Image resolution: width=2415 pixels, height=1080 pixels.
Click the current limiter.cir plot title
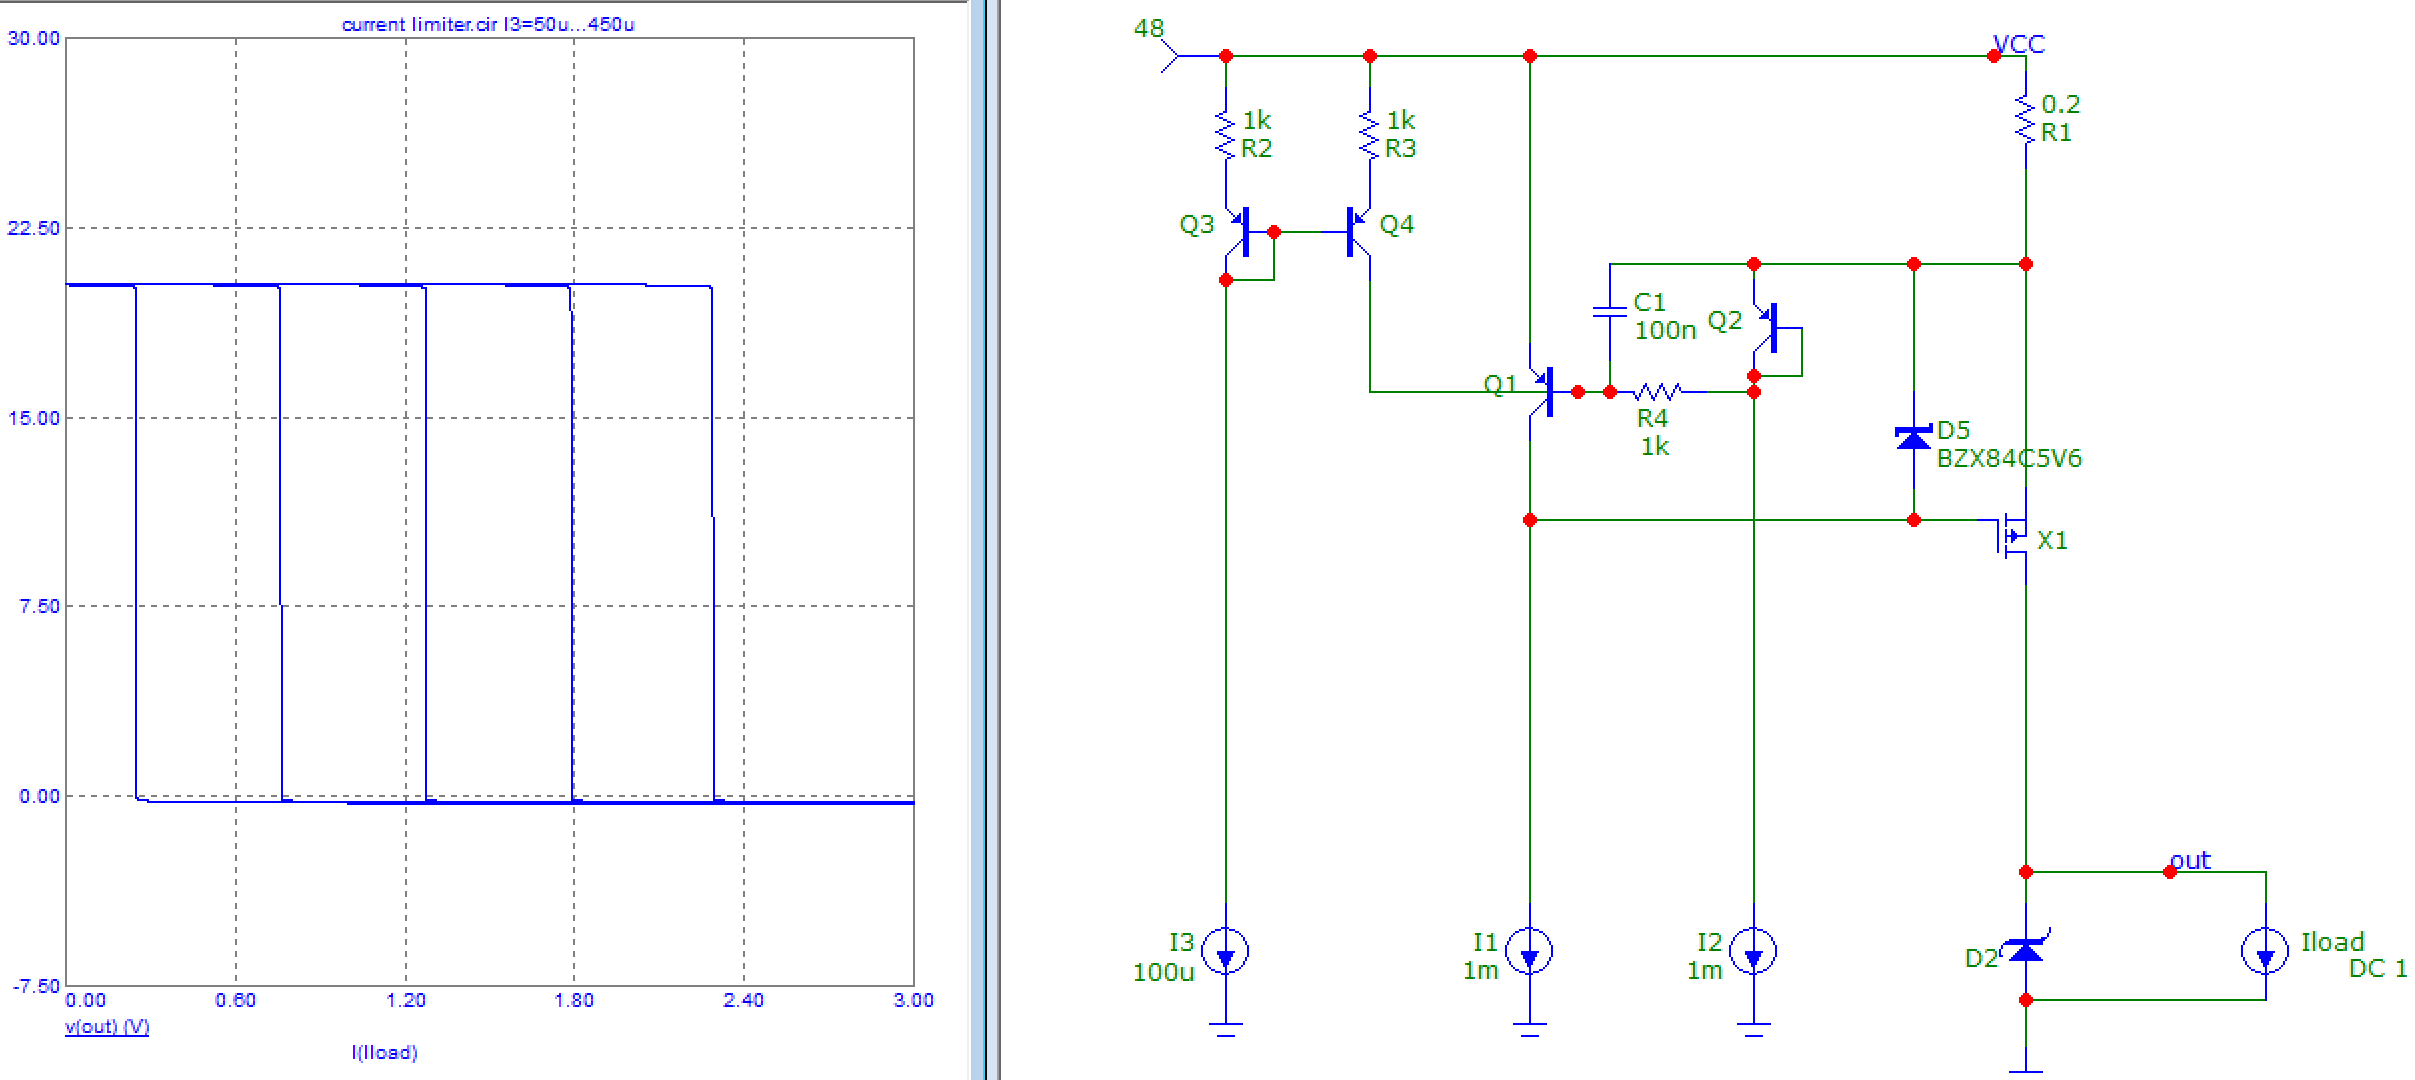488,24
